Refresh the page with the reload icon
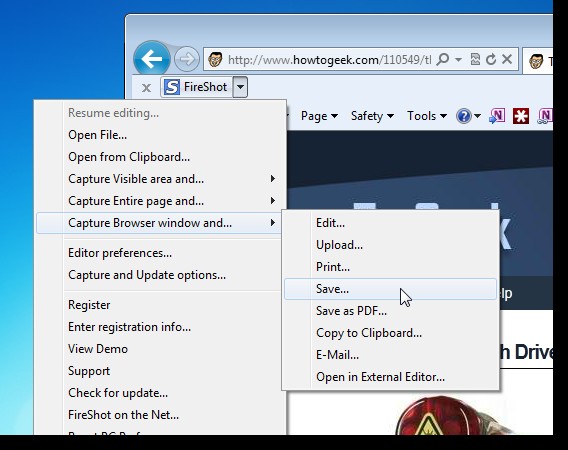The width and height of the screenshot is (568, 450). point(491,59)
